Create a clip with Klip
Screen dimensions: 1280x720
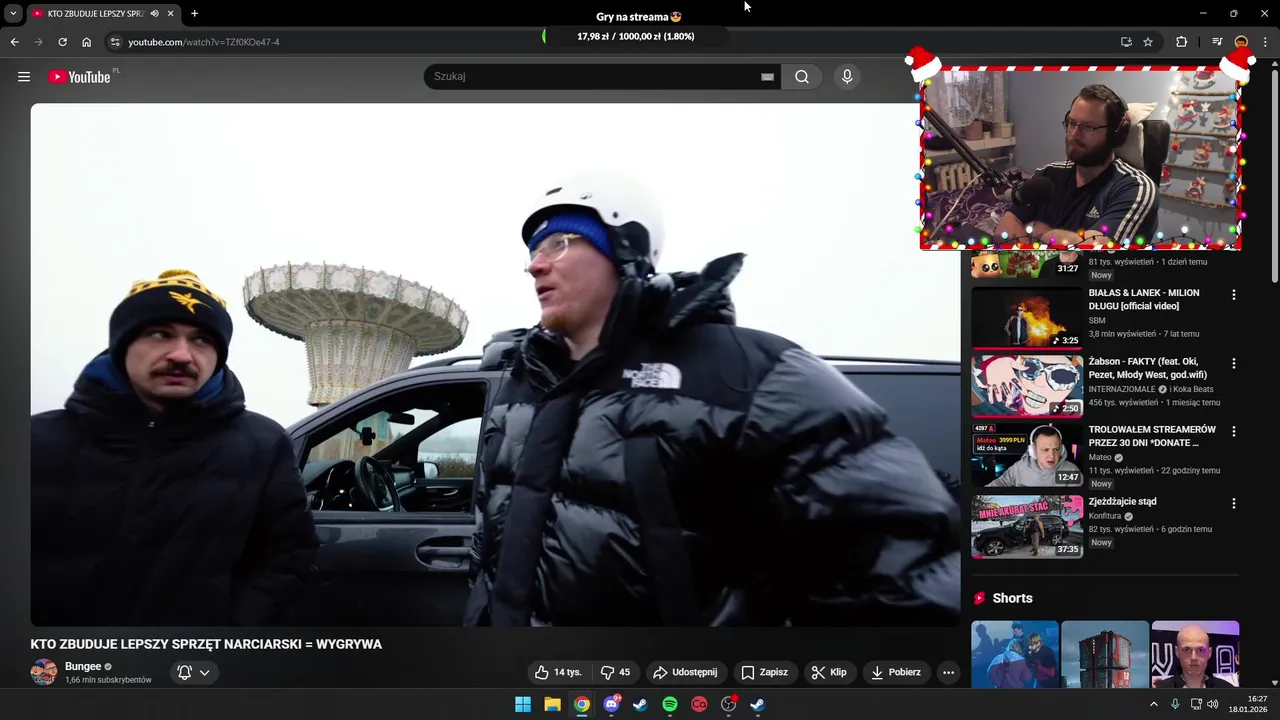point(829,672)
